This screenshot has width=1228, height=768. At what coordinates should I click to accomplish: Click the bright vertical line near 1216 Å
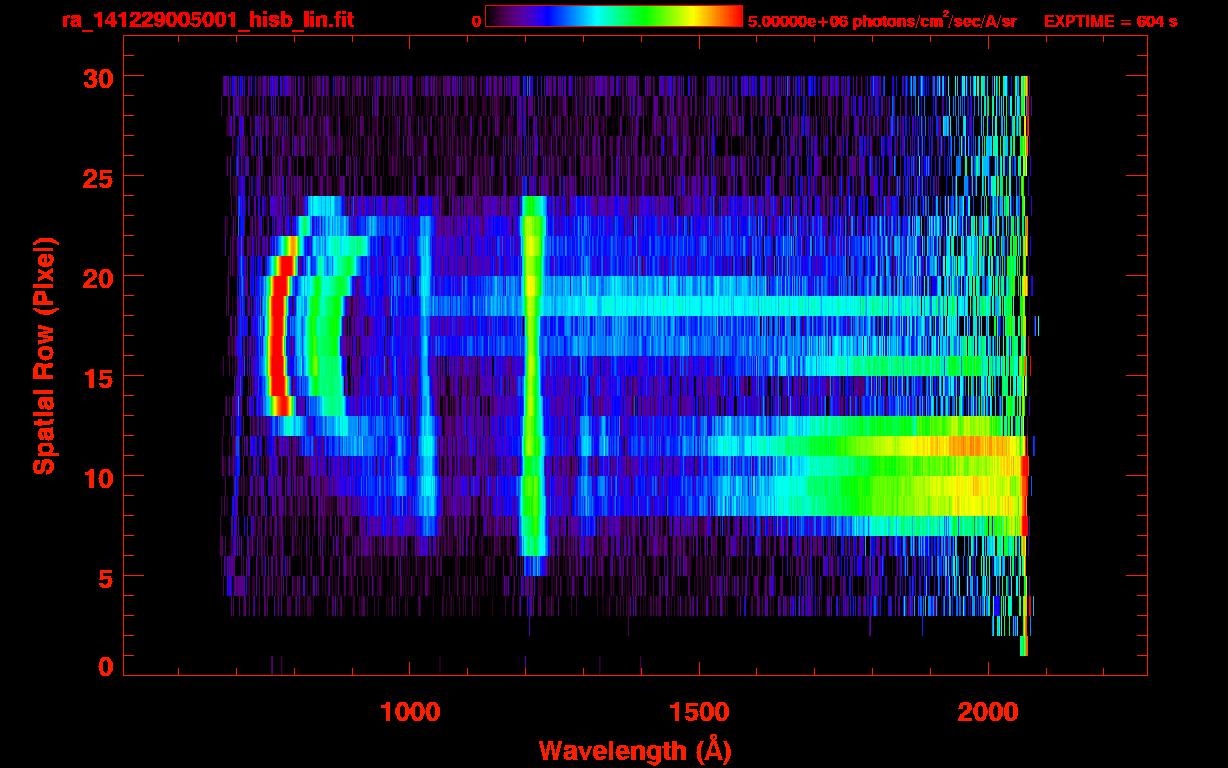coord(532,385)
